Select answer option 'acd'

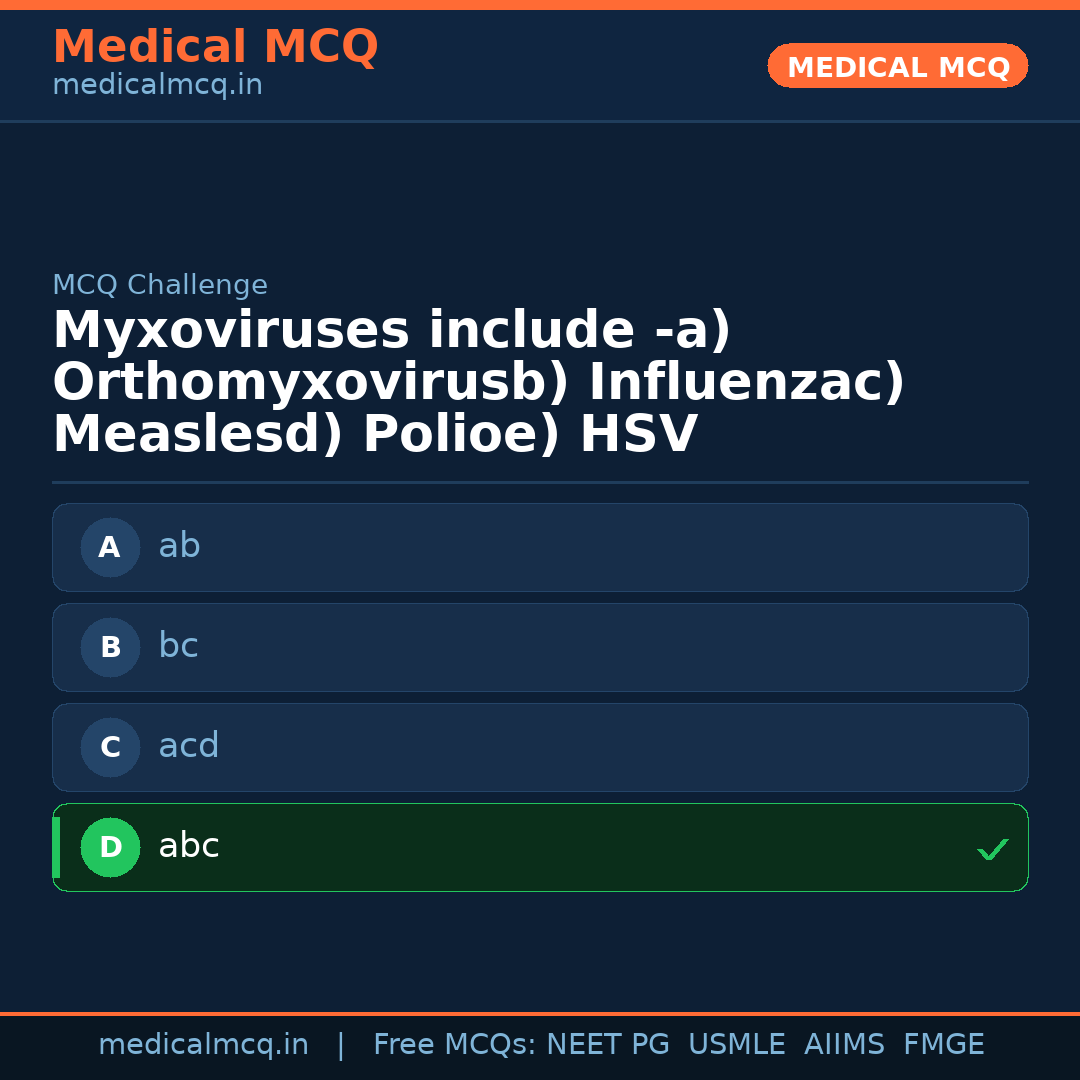coord(540,747)
